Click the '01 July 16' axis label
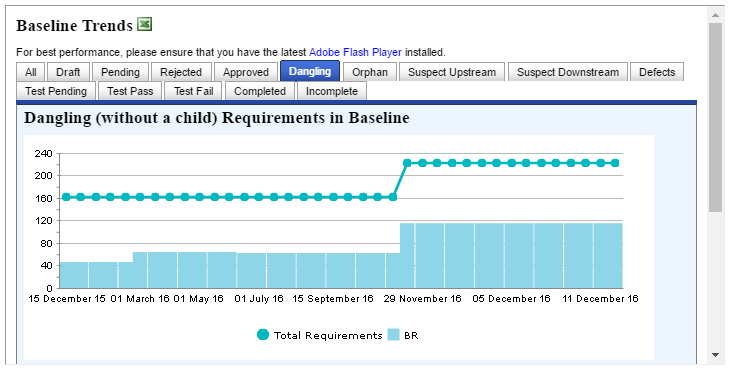Image resolution: width=732 pixels, height=374 pixels. pyautogui.click(x=259, y=299)
